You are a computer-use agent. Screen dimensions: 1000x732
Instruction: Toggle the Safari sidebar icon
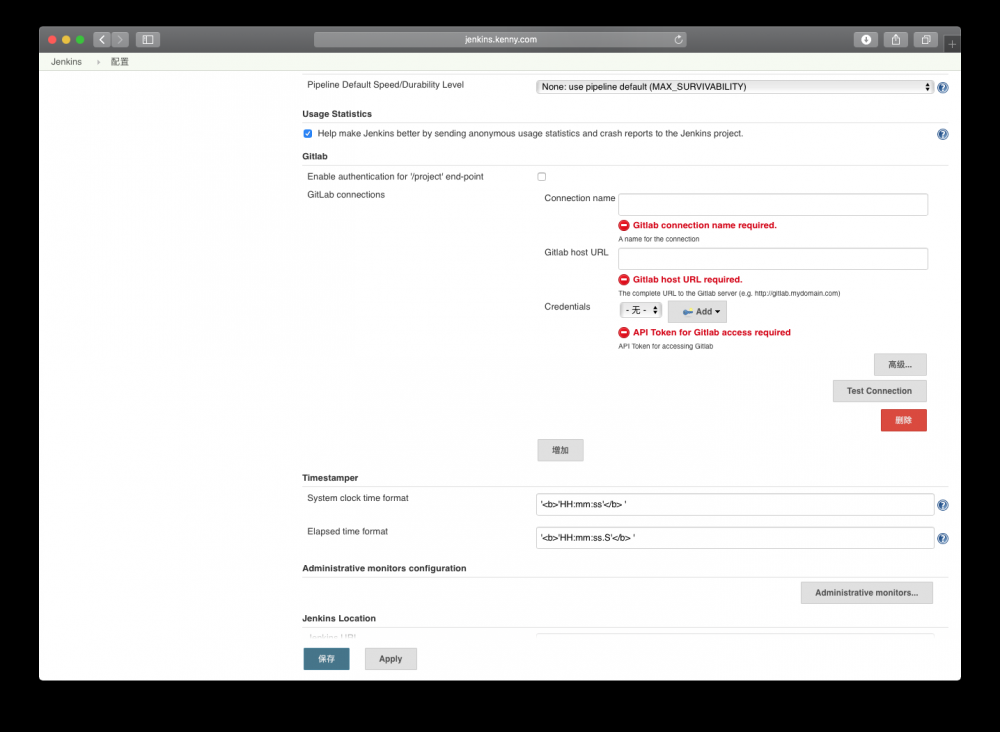tap(148, 40)
